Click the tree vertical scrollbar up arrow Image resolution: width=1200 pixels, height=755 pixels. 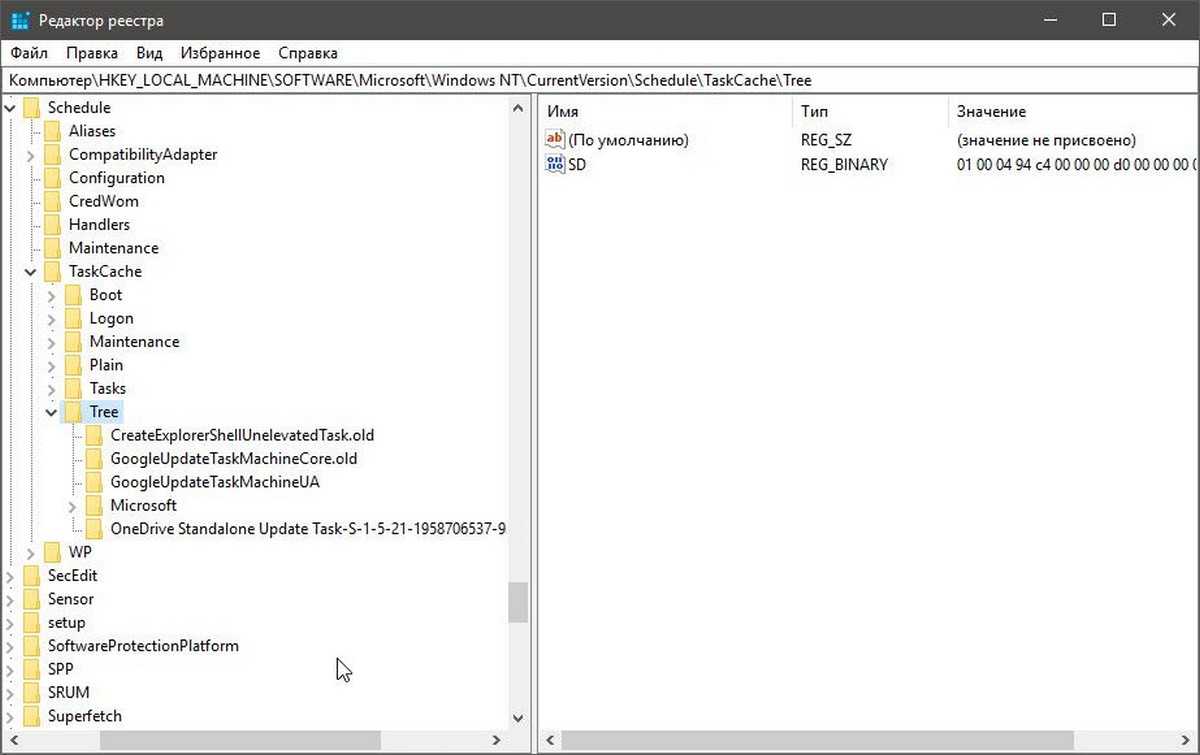point(517,107)
